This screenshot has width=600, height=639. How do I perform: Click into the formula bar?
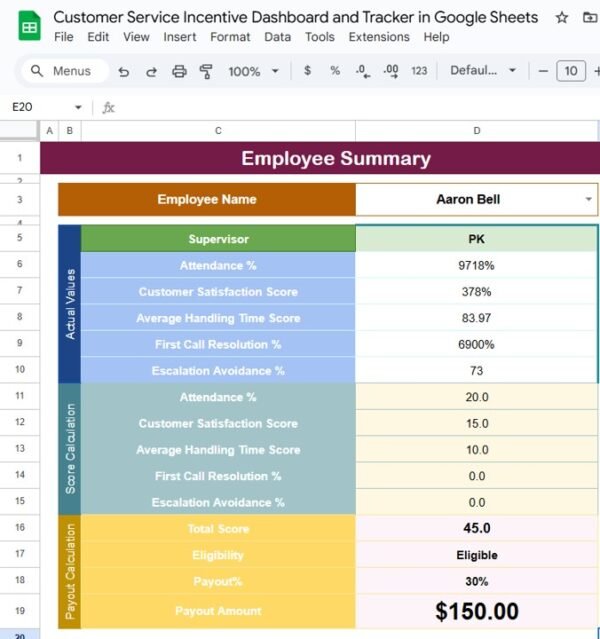pos(359,108)
